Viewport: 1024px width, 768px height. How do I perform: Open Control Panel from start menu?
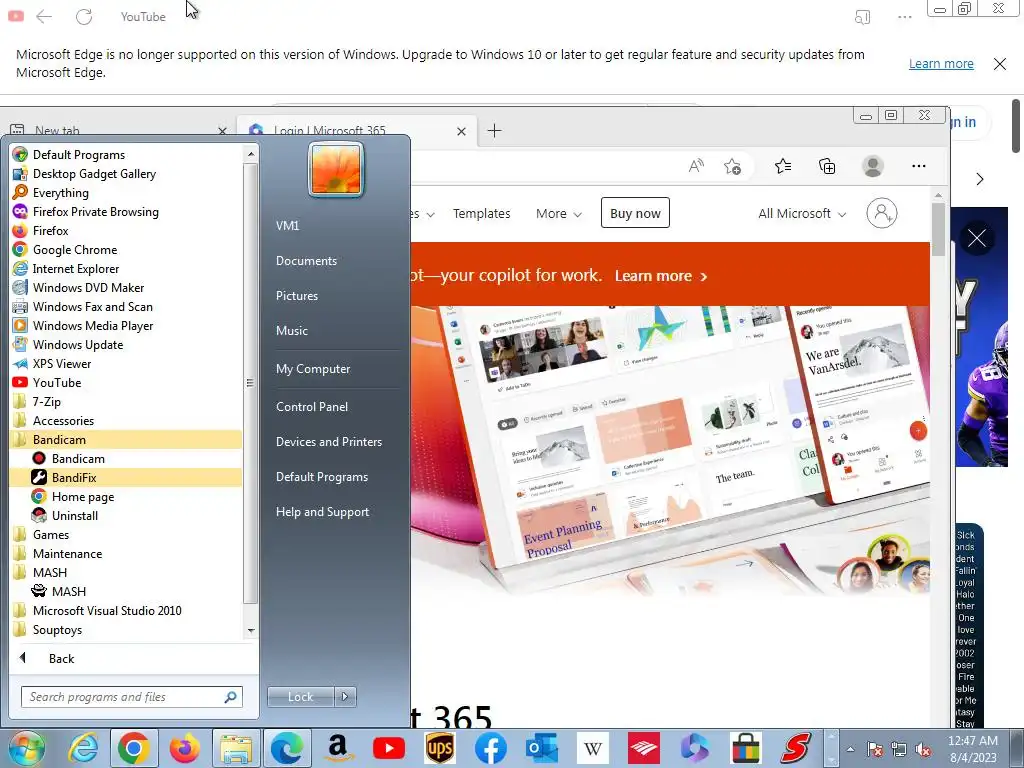[x=312, y=407]
